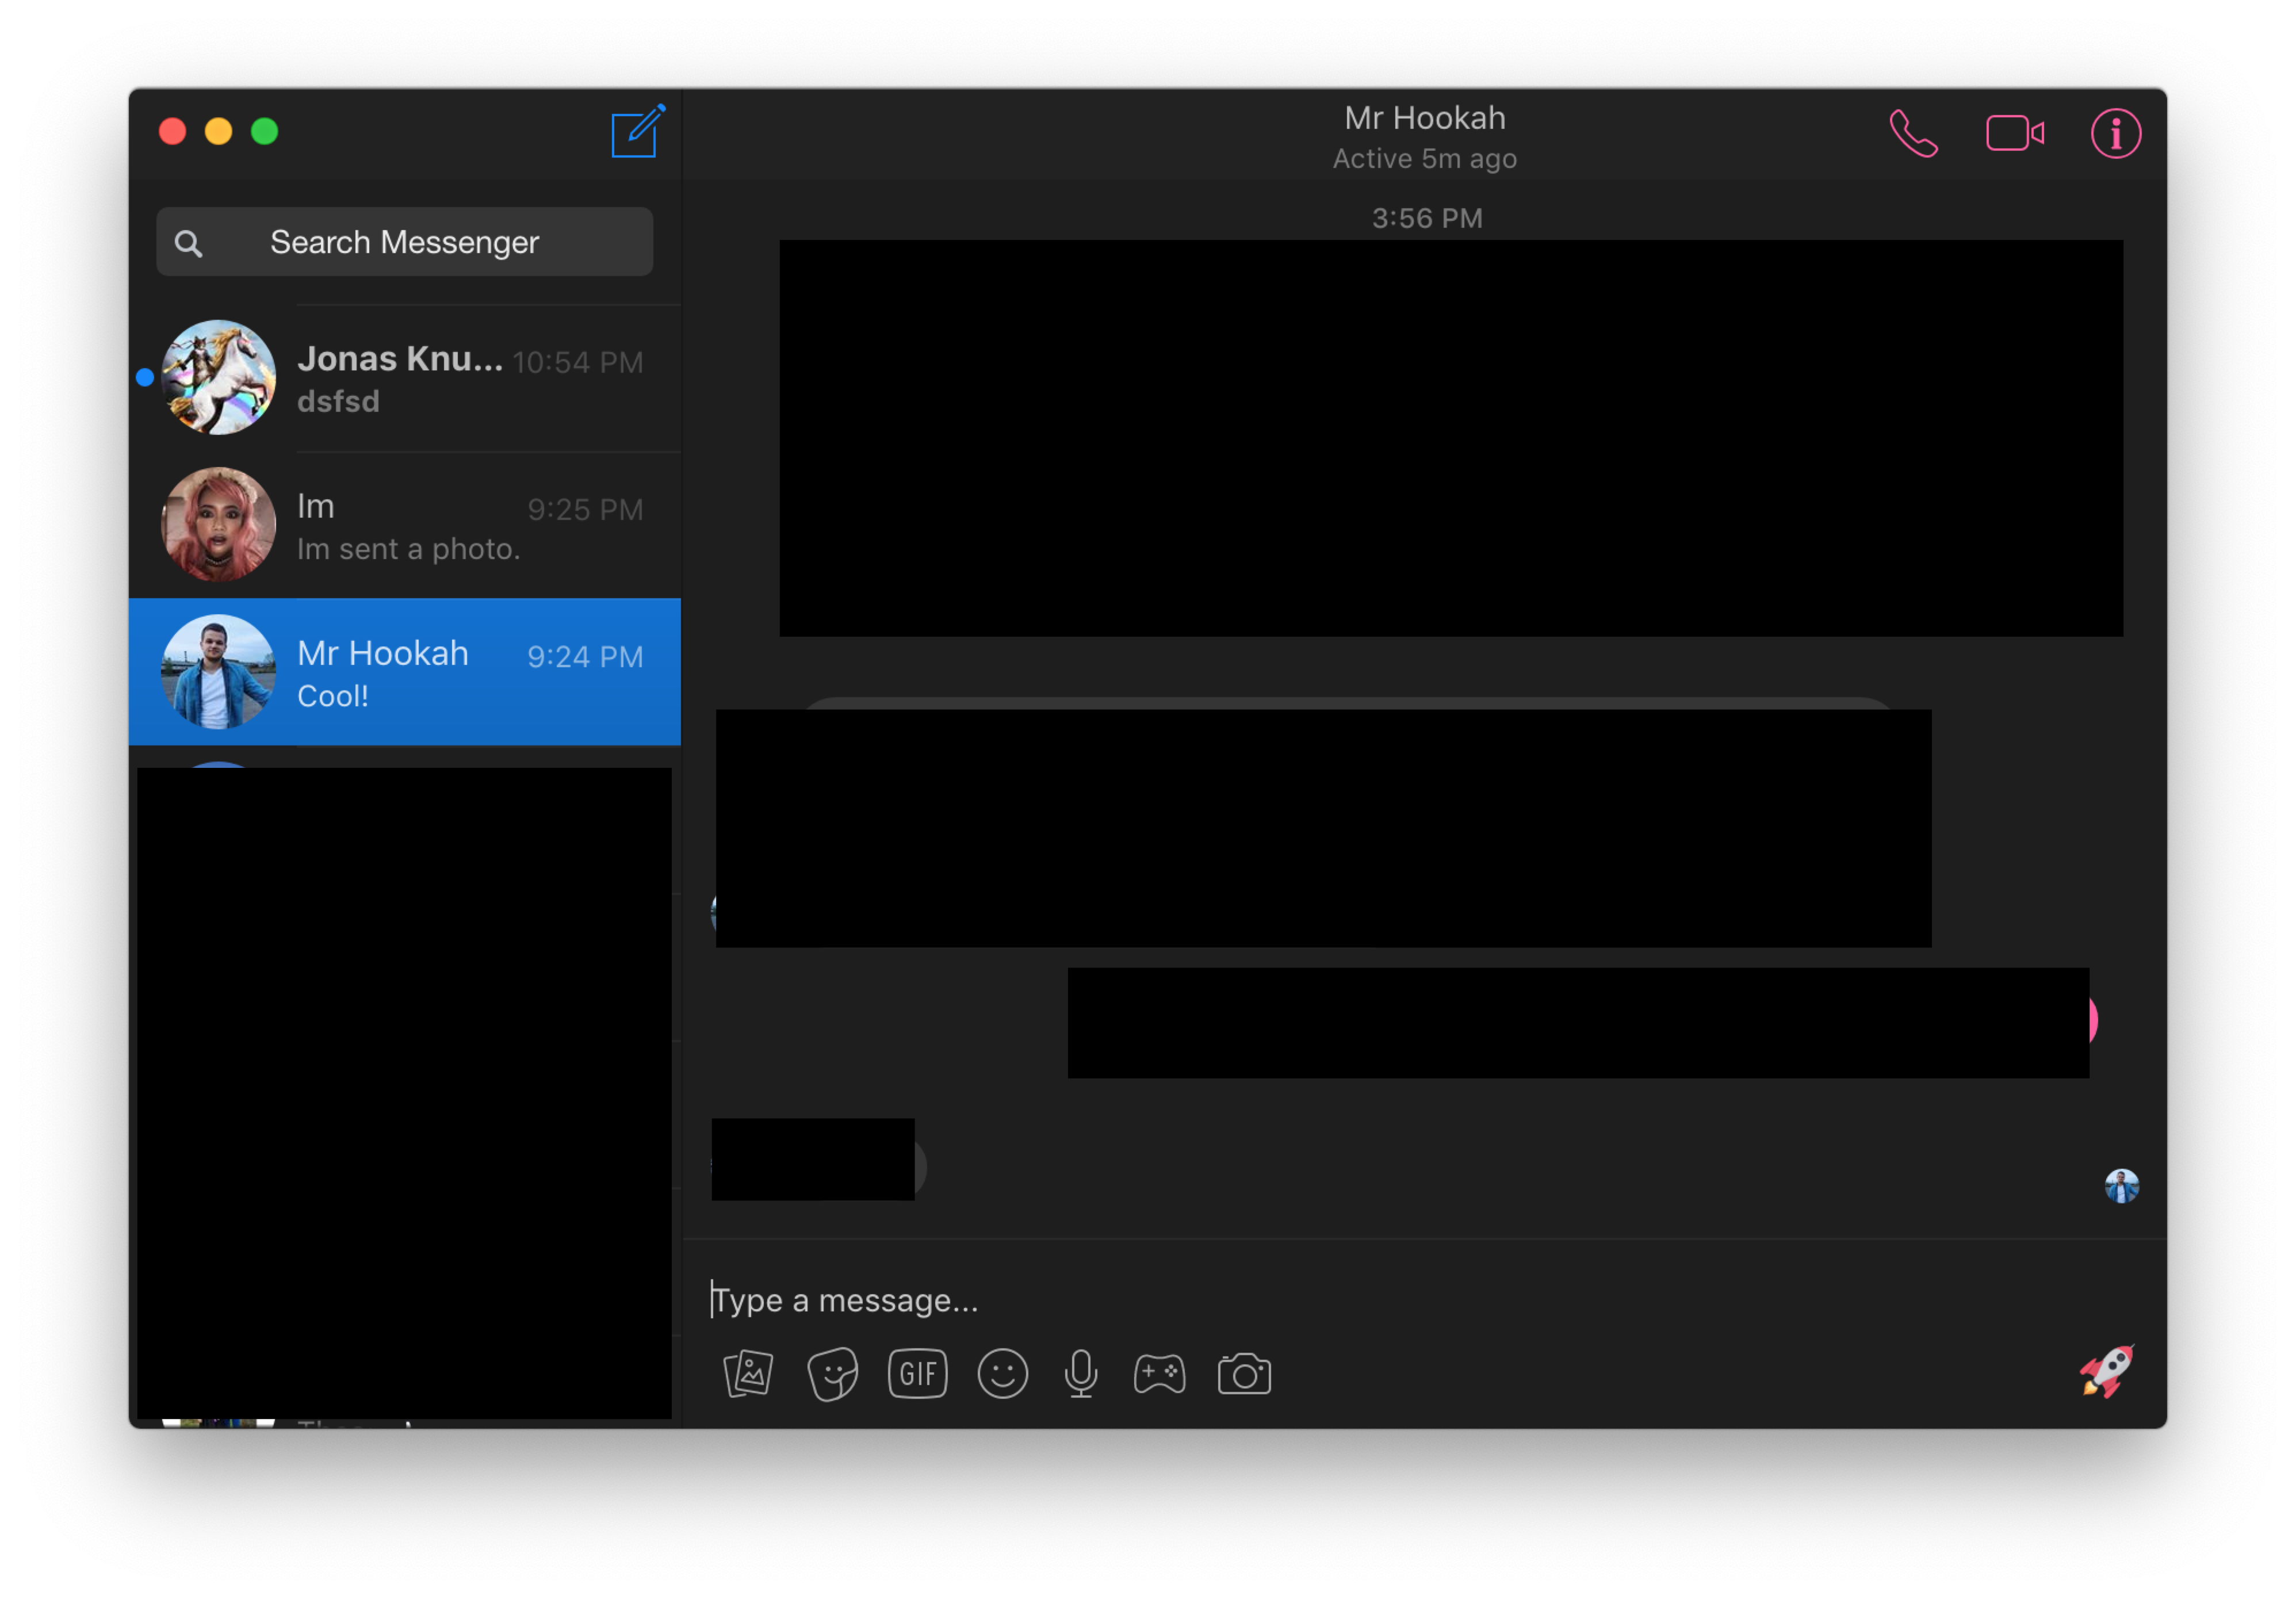The image size is (2296, 1599).
Task: Start a video call with Mr Hookah
Action: 2014,133
